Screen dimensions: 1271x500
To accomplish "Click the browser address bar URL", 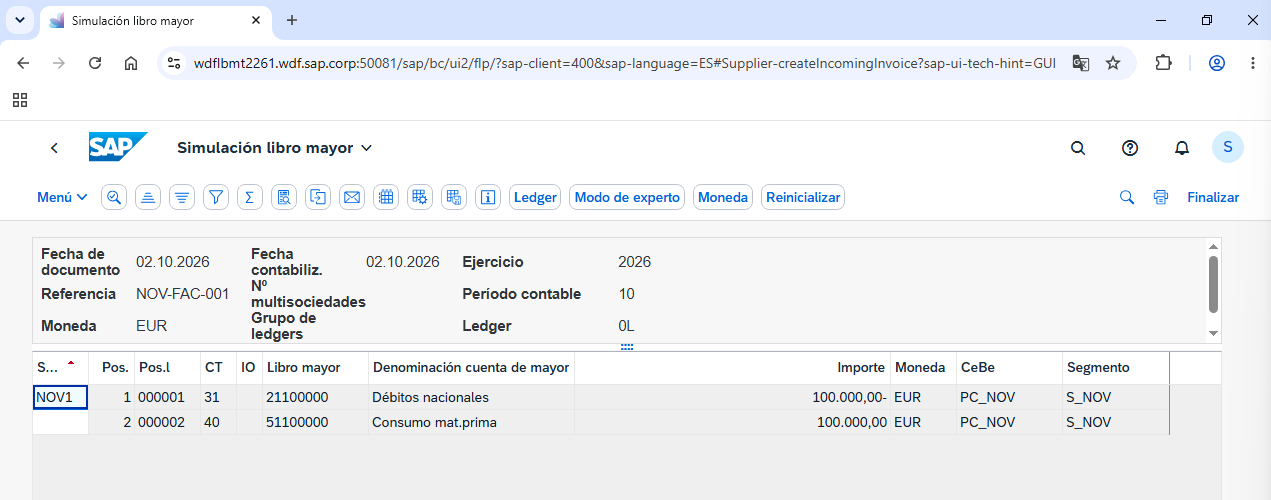I will tap(624, 63).
